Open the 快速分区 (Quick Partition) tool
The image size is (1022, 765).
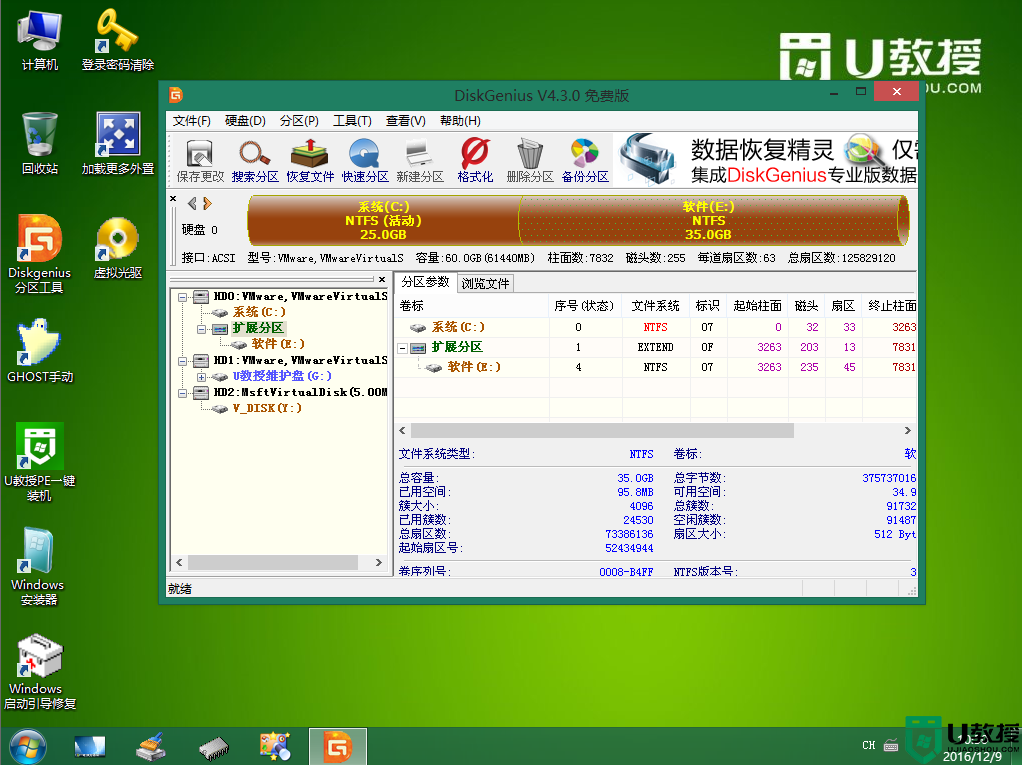tap(365, 161)
